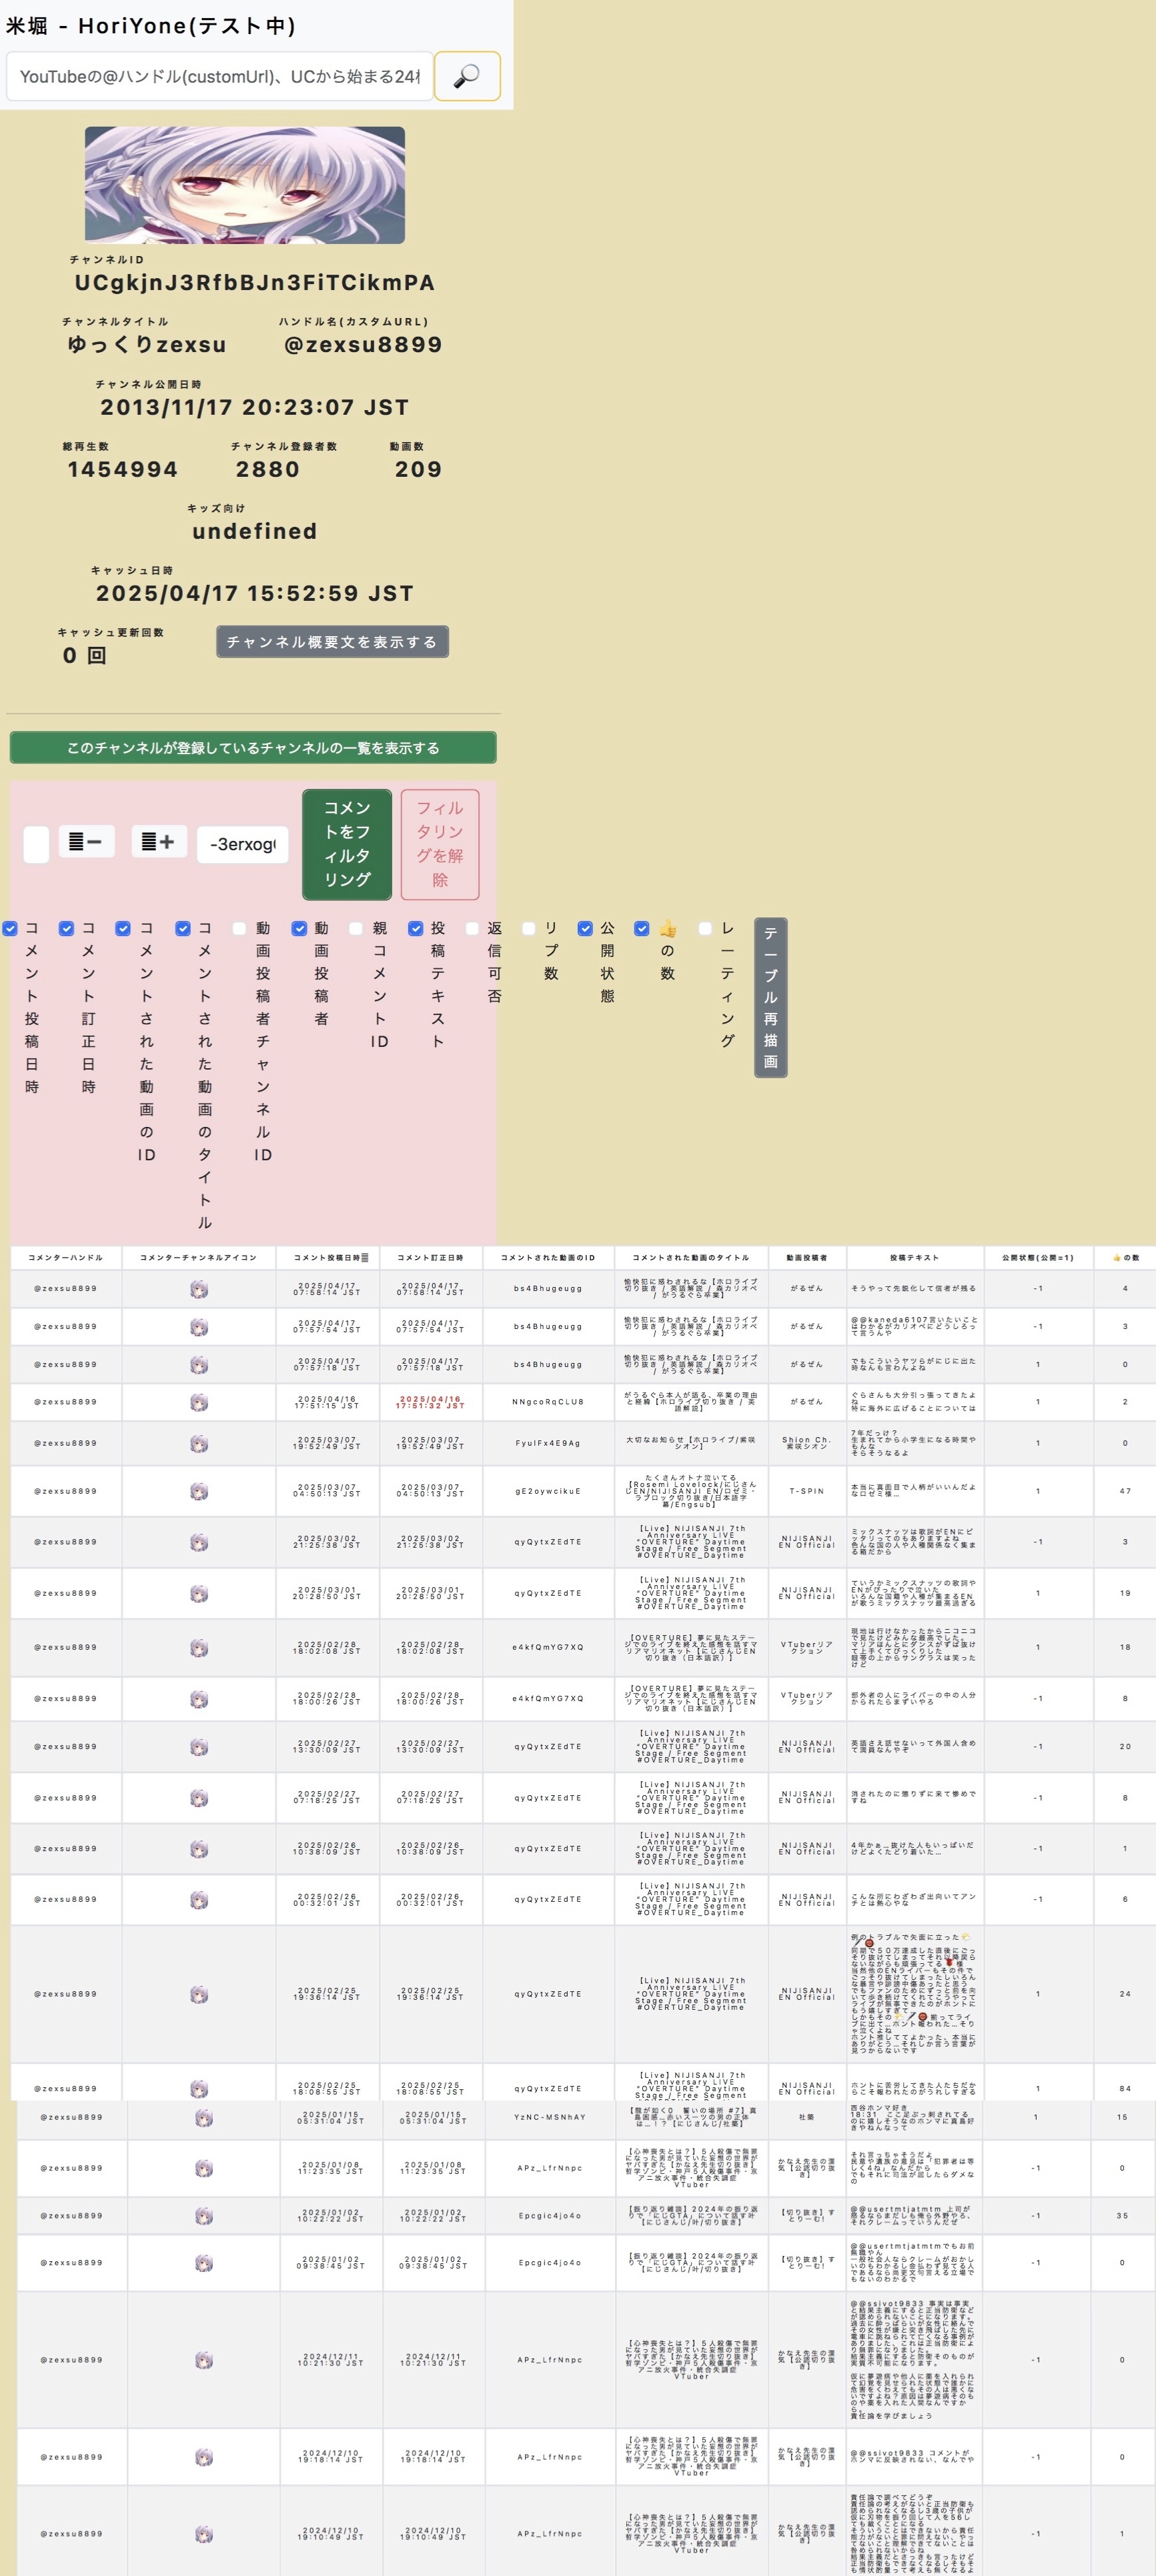
Task: Click the avatar icon in the 2025/01/15 05:31:04 row
Action: pyautogui.click(x=204, y=2117)
